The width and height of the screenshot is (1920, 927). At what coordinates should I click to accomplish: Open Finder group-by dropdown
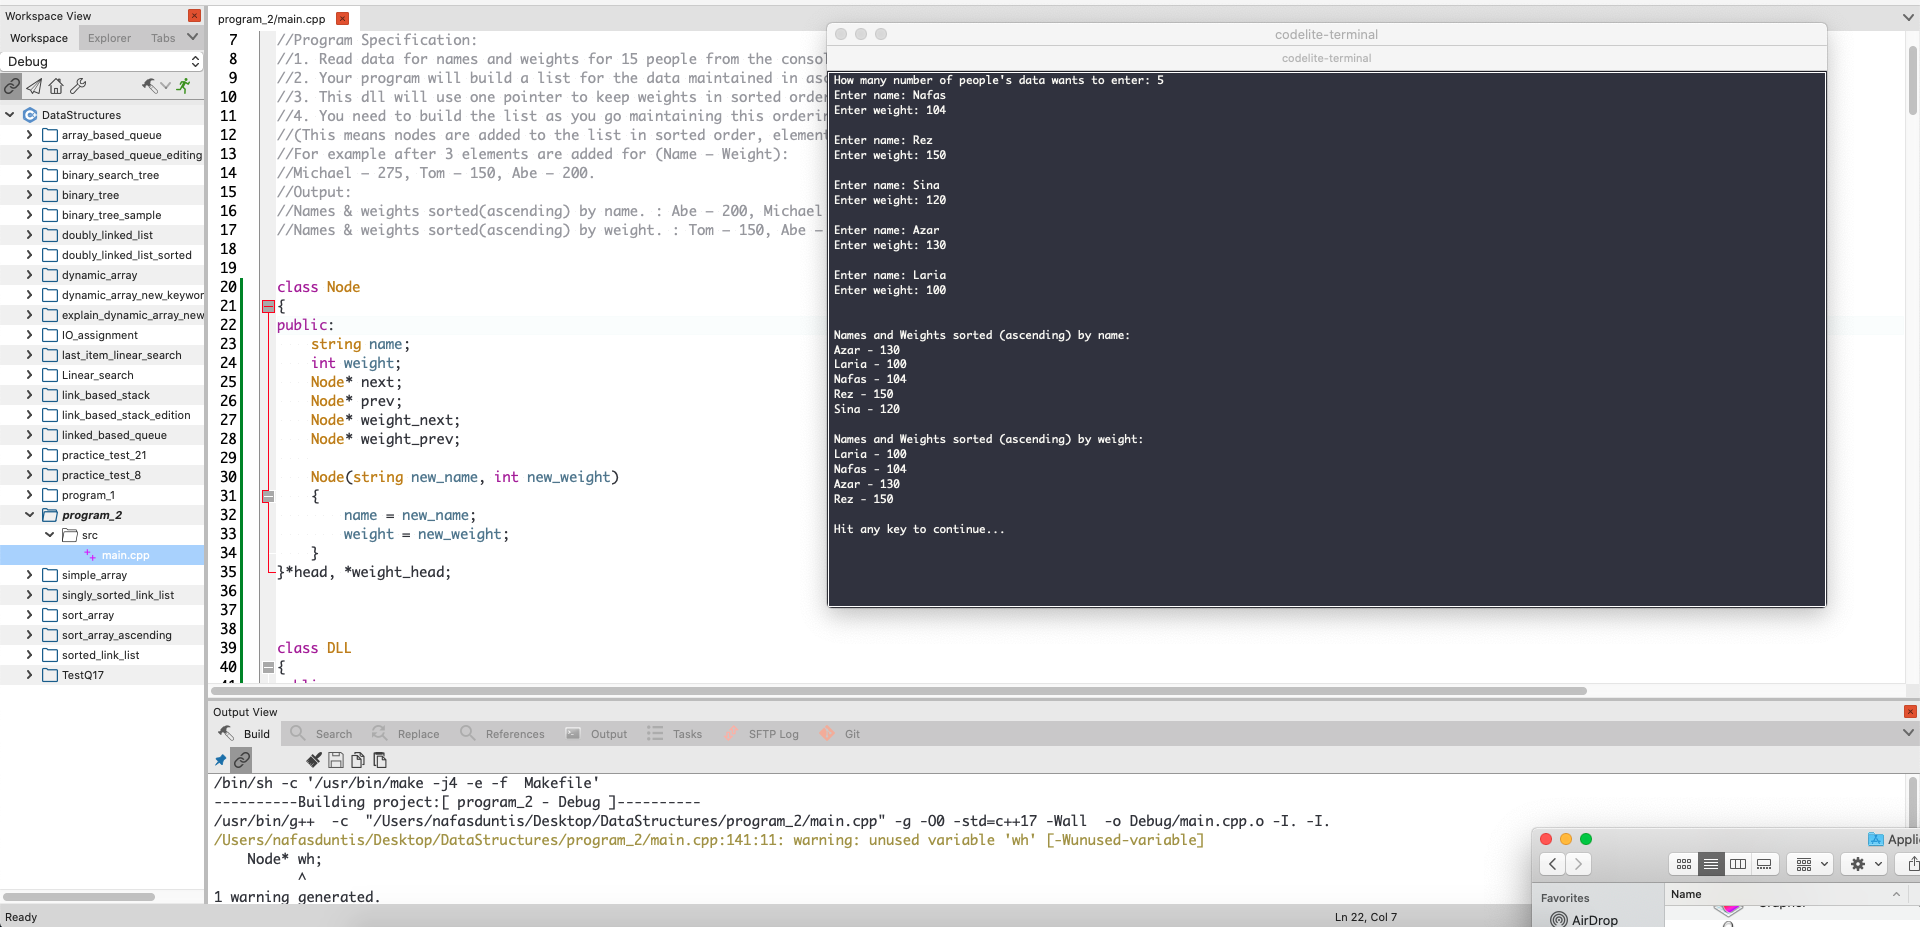[1812, 864]
